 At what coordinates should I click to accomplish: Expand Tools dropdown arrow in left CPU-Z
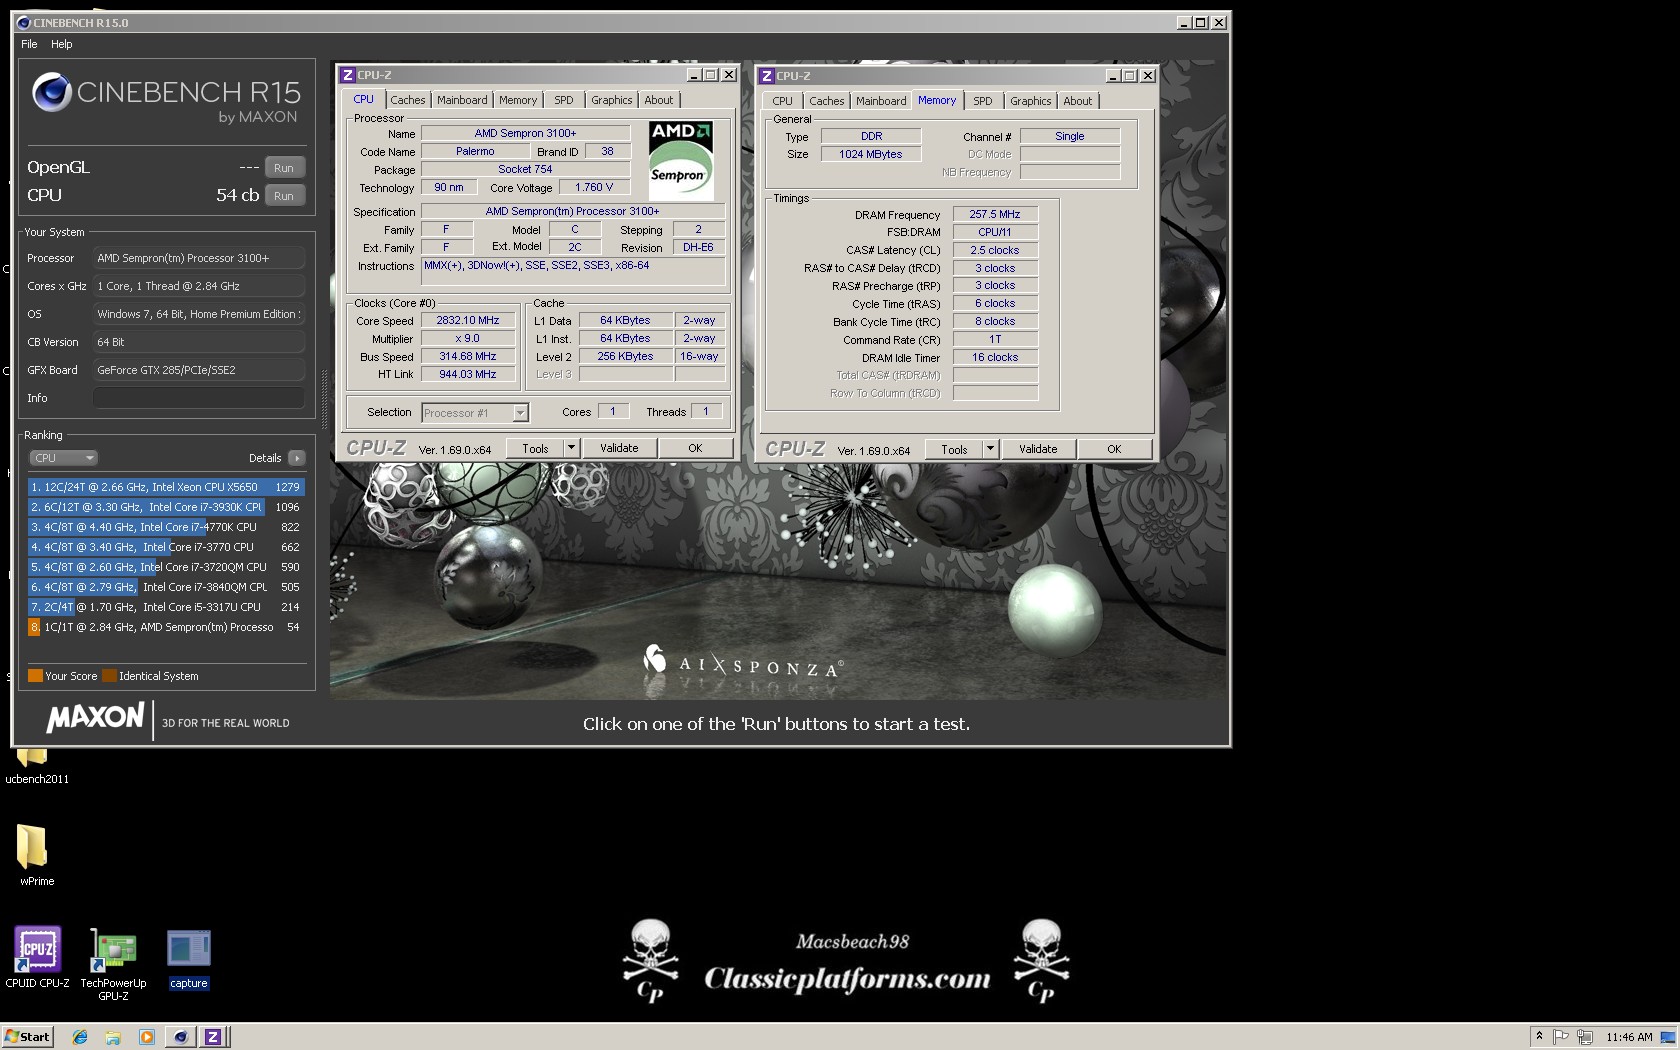(571, 449)
